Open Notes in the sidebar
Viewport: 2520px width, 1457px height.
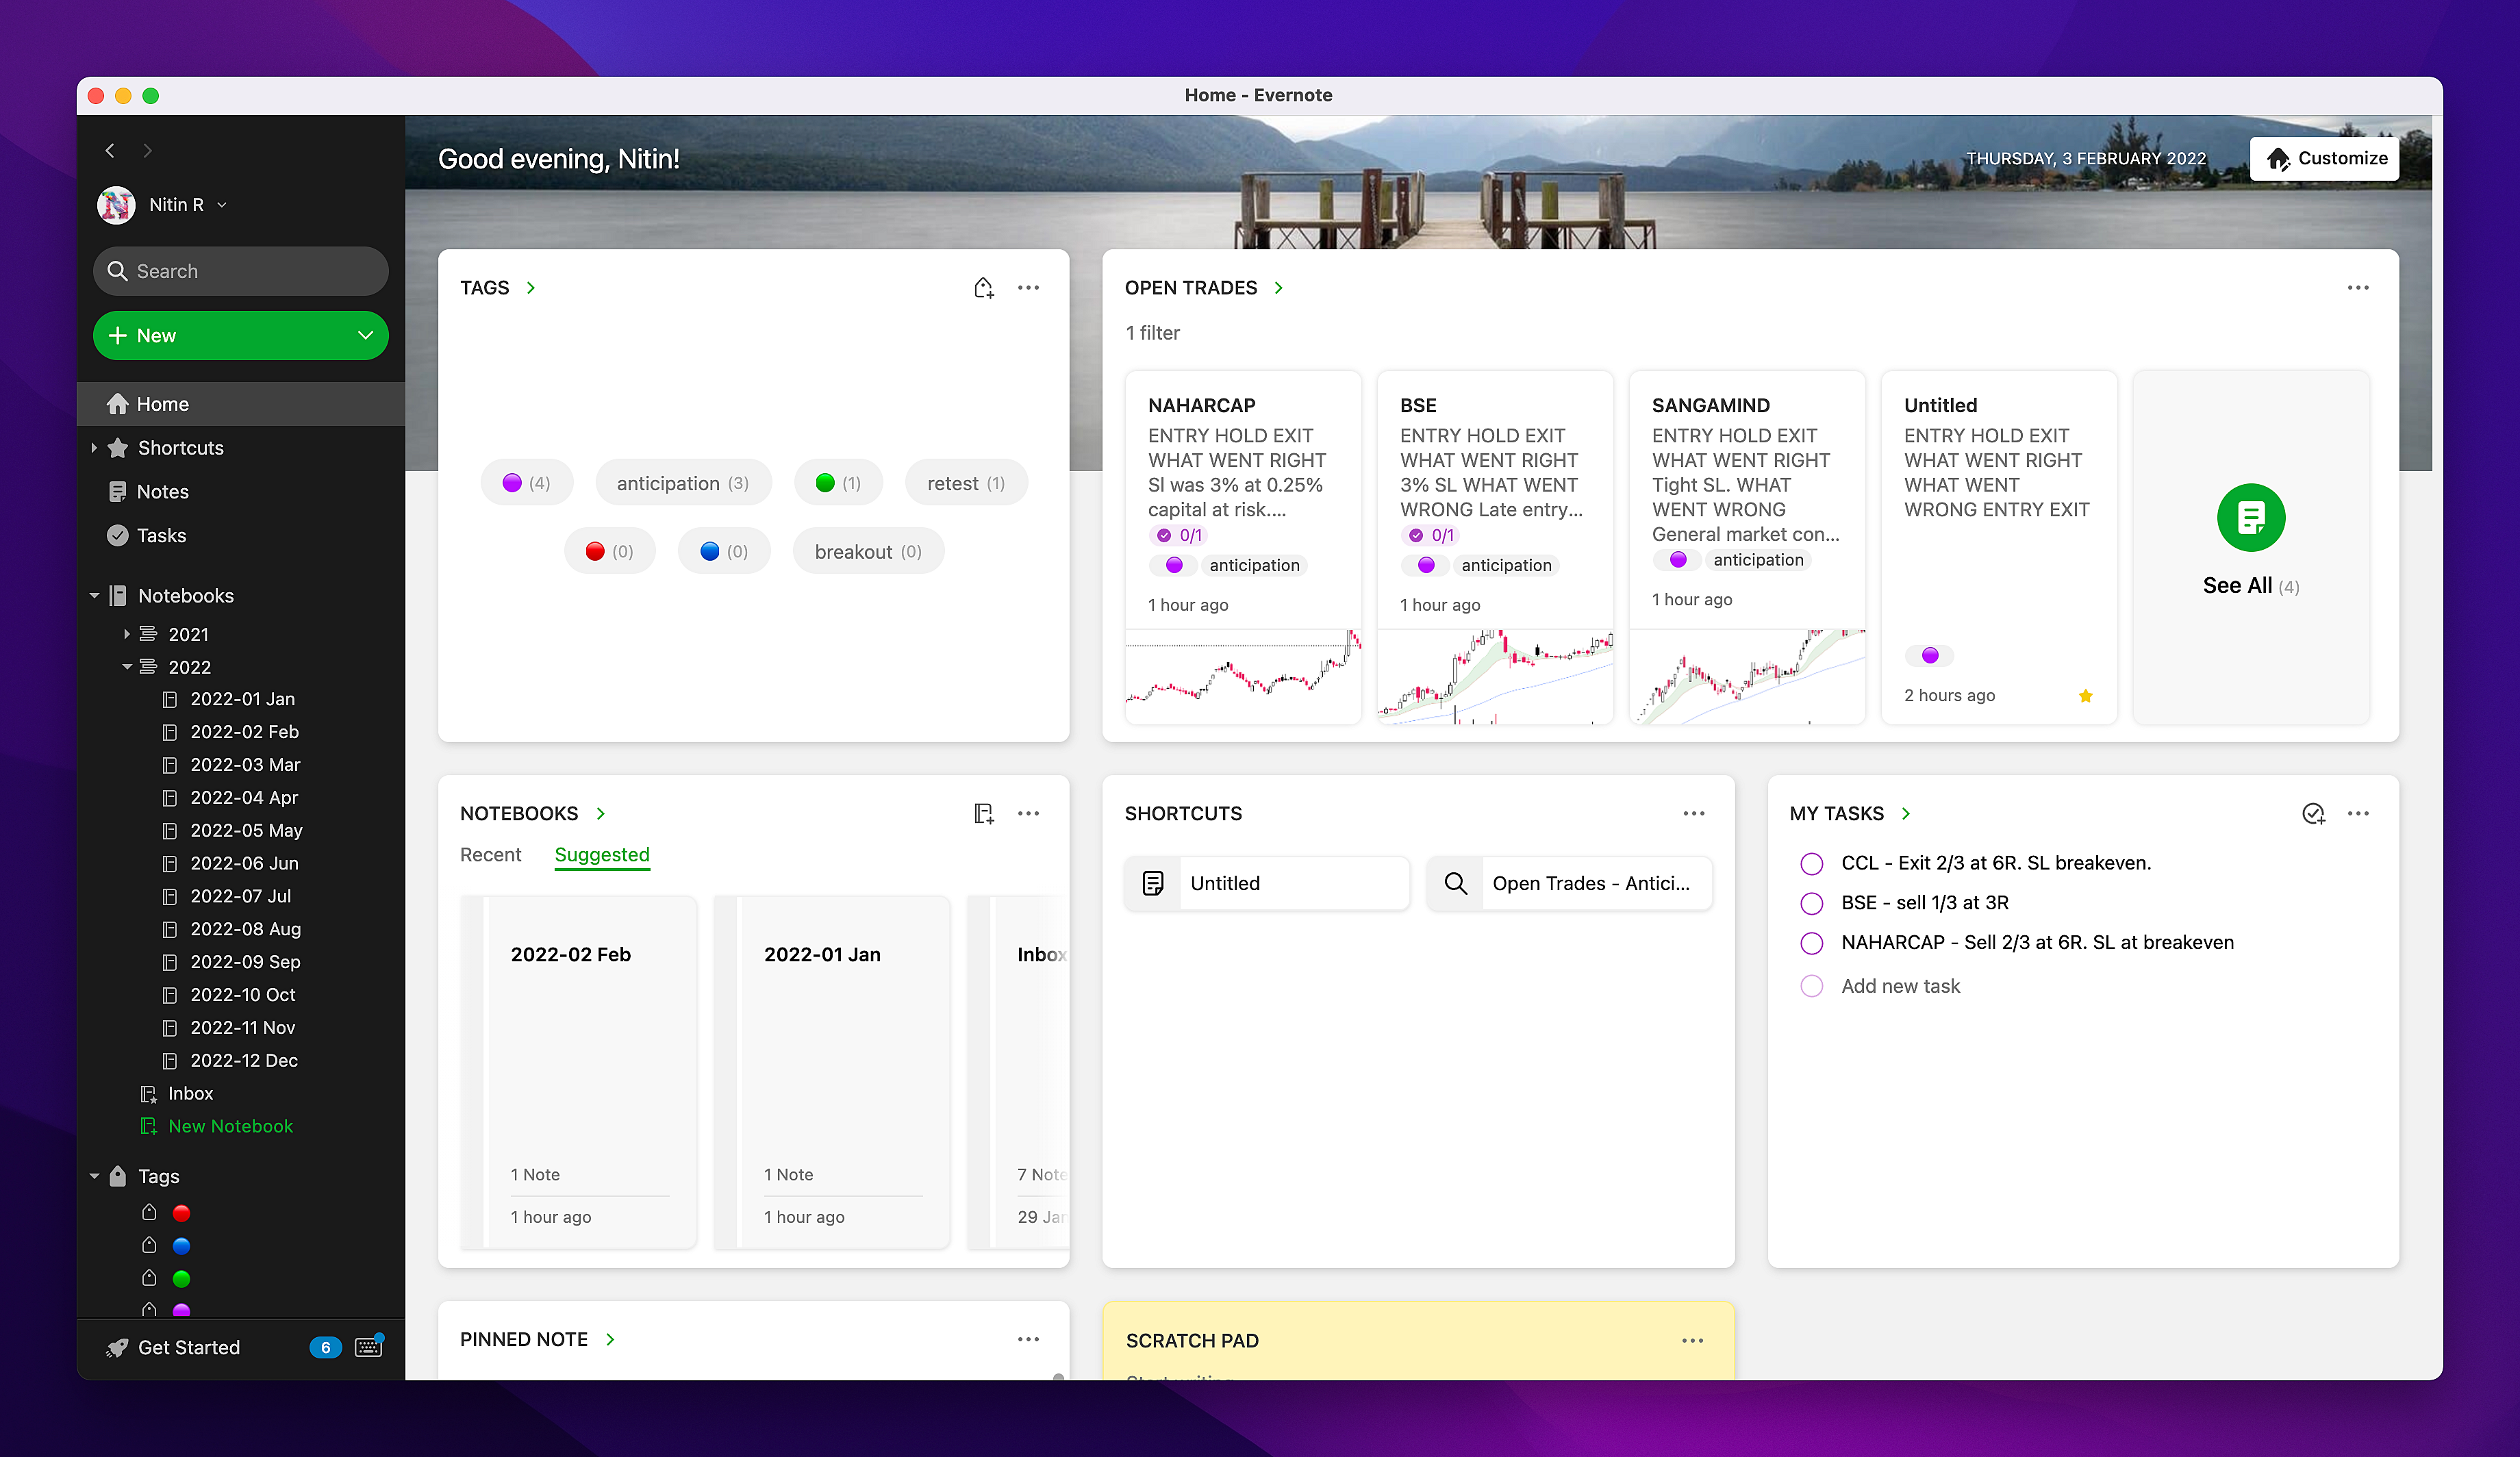coord(241,492)
